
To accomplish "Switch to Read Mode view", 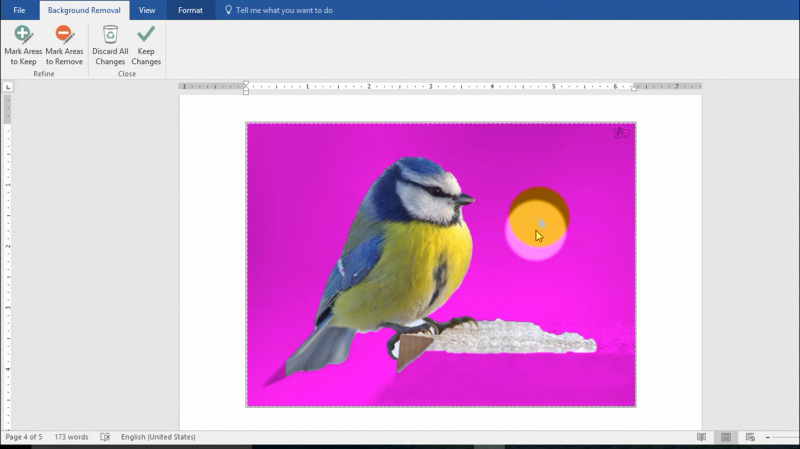I will [701, 437].
